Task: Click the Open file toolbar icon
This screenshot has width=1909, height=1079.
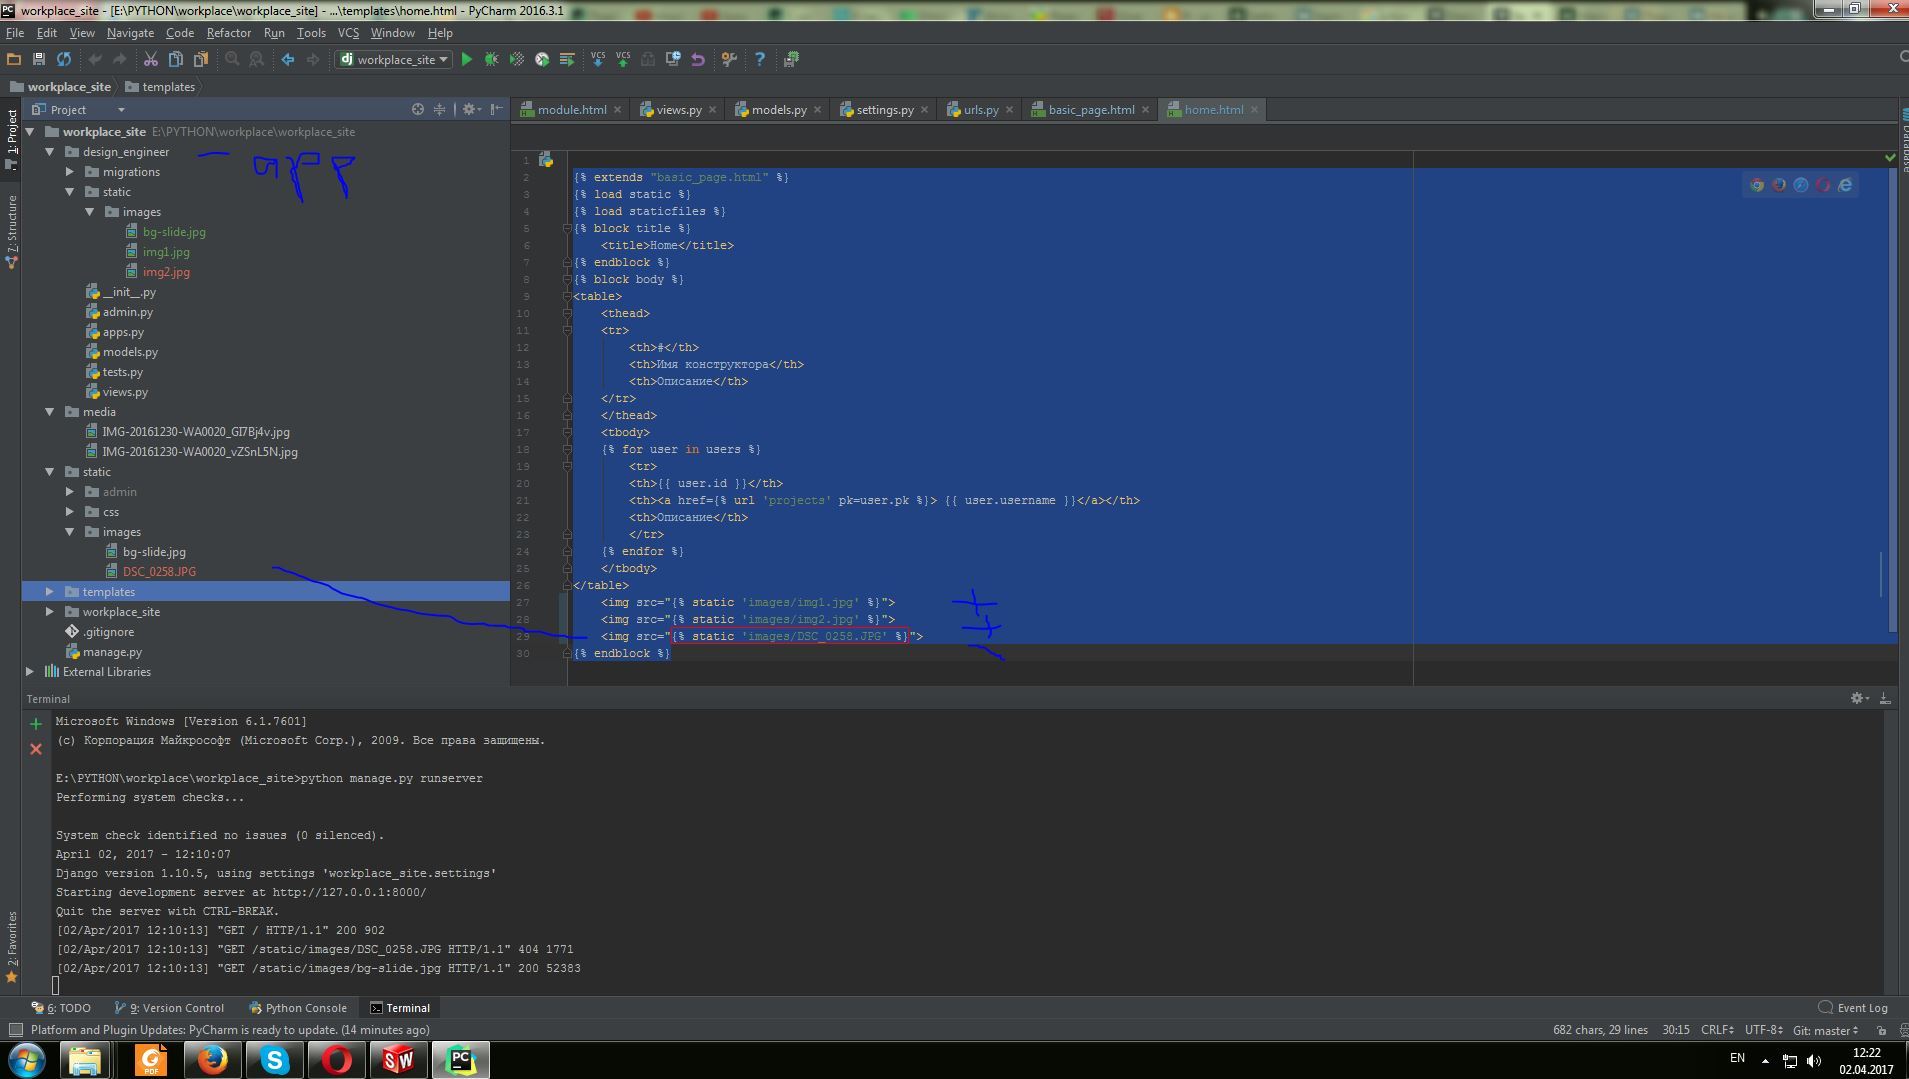Action: (x=14, y=59)
